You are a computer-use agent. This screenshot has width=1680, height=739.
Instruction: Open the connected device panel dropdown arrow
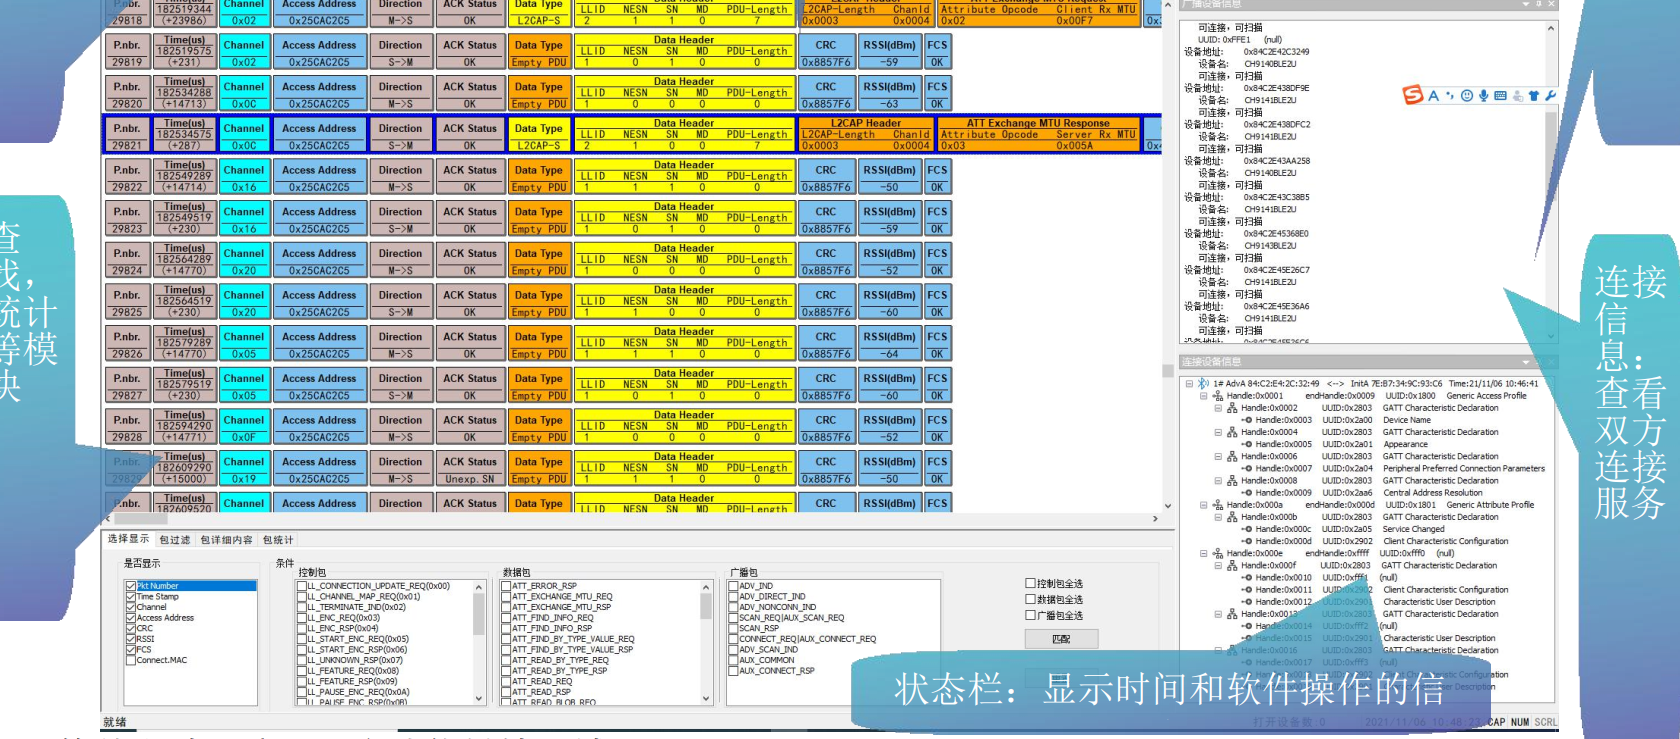pos(1526,362)
